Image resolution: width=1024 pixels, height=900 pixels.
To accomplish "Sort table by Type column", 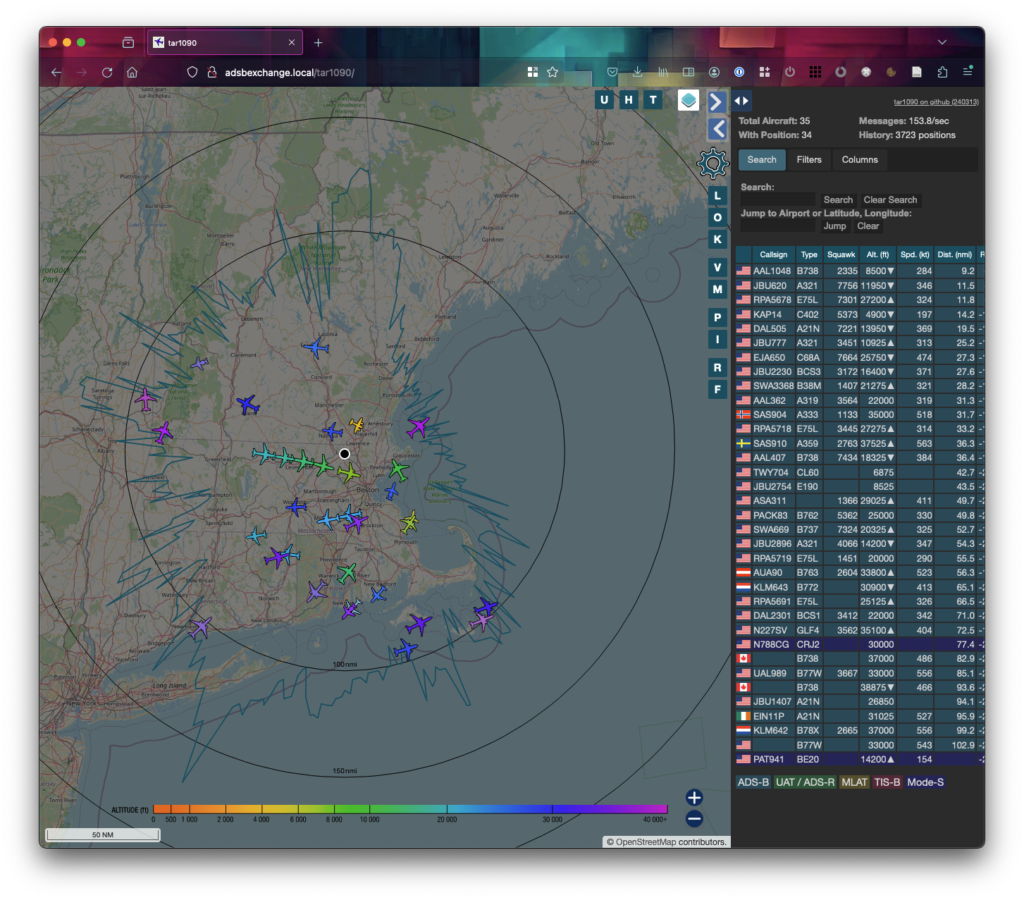I will pos(808,255).
